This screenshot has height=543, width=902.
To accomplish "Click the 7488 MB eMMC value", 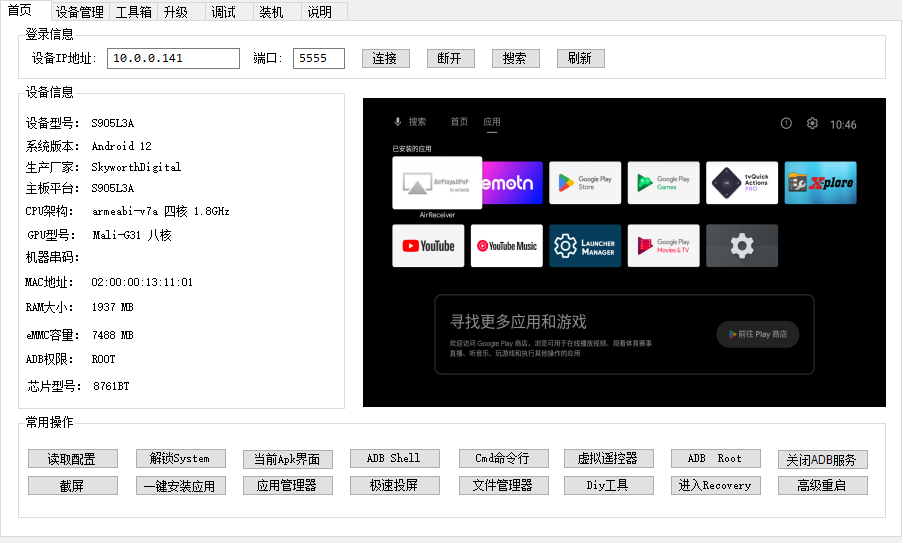I will coord(112,335).
